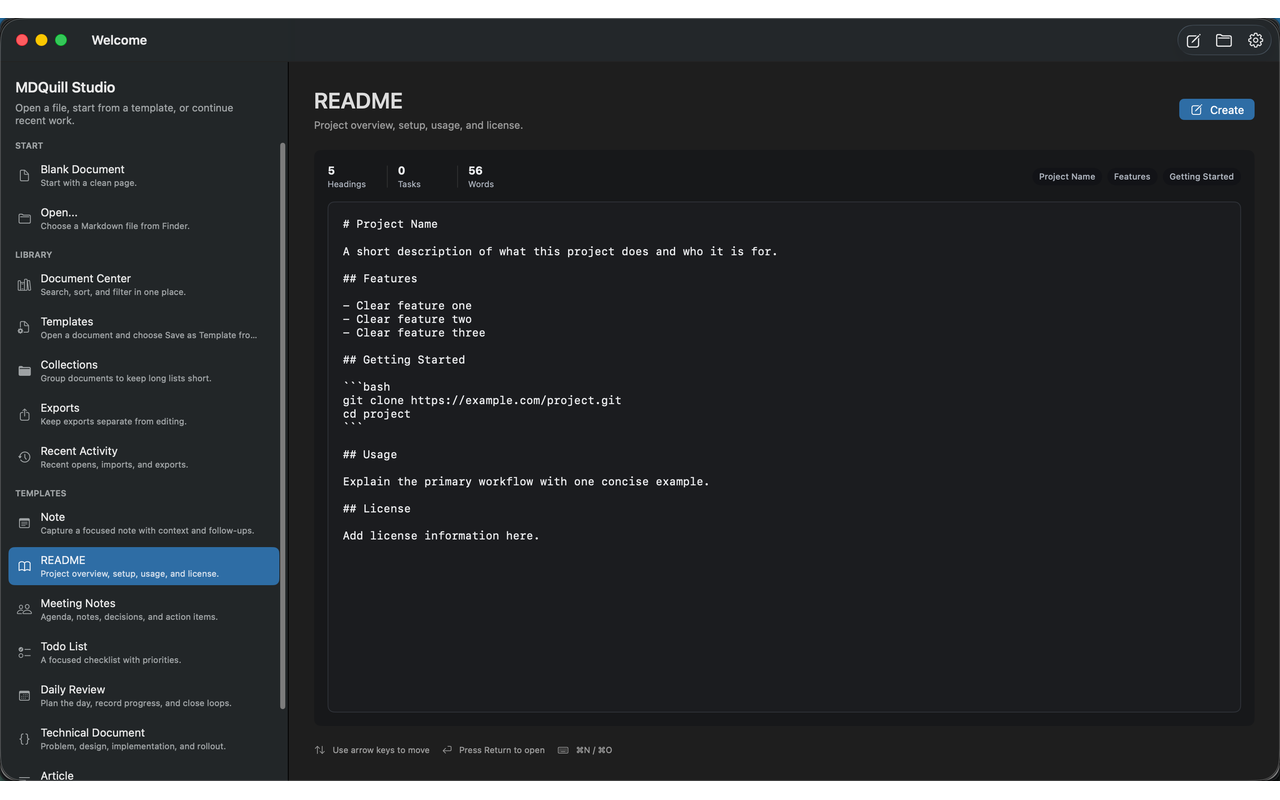1280x800 pixels.
Task: Click the README template preview text area
Action: [x=784, y=457]
